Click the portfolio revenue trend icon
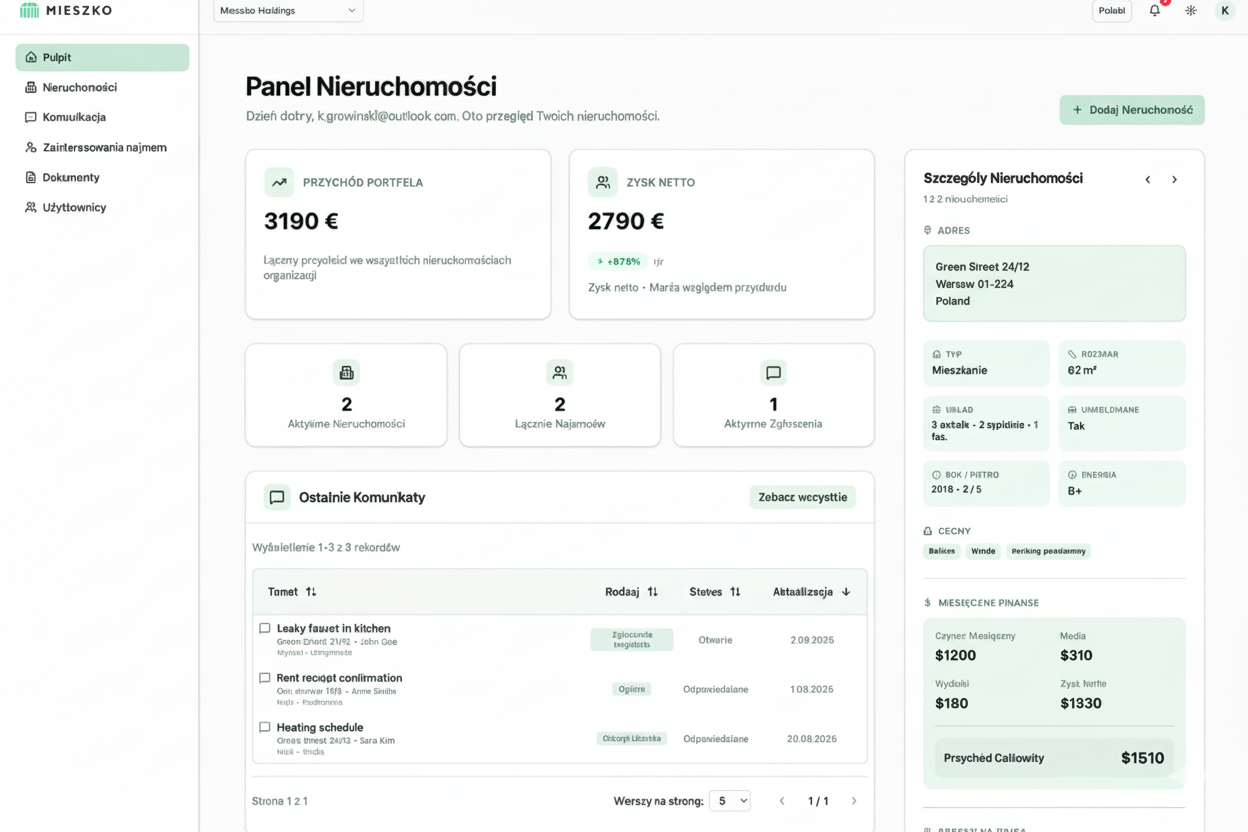Viewport: 1248px width, 832px height. pyautogui.click(x=279, y=182)
